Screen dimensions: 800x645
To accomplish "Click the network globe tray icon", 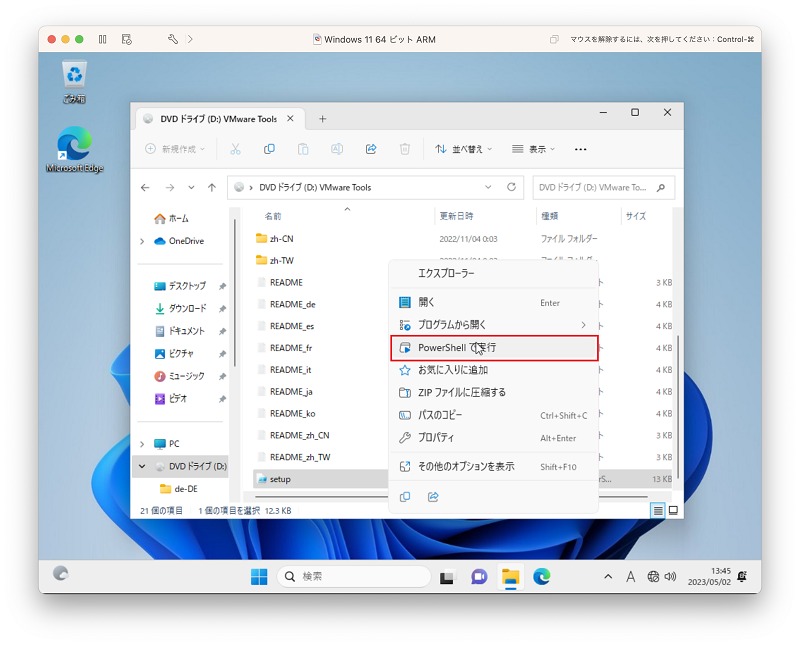I will (653, 577).
